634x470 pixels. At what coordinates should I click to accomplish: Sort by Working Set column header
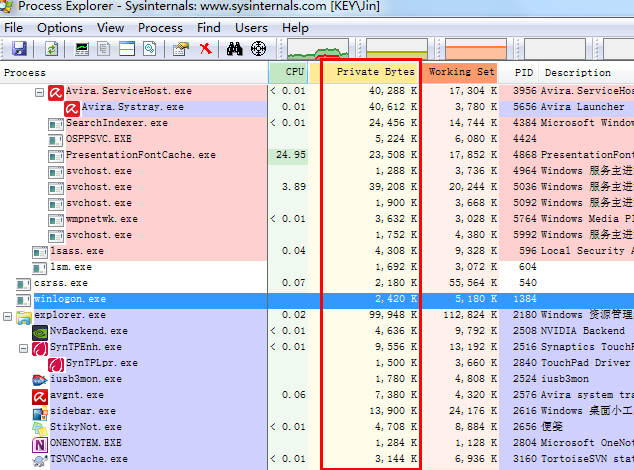point(461,72)
